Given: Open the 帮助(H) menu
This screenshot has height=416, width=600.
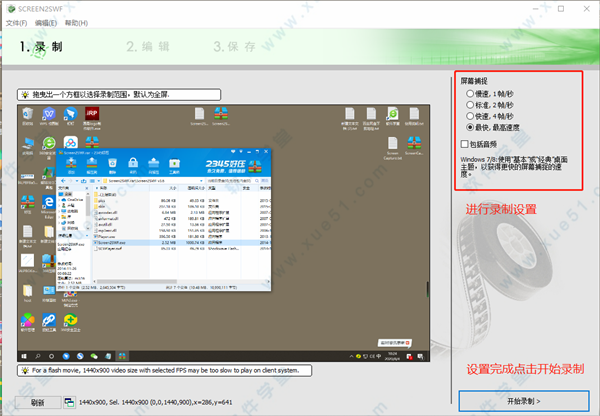Looking at the screenshot, I should click(77, 21).
